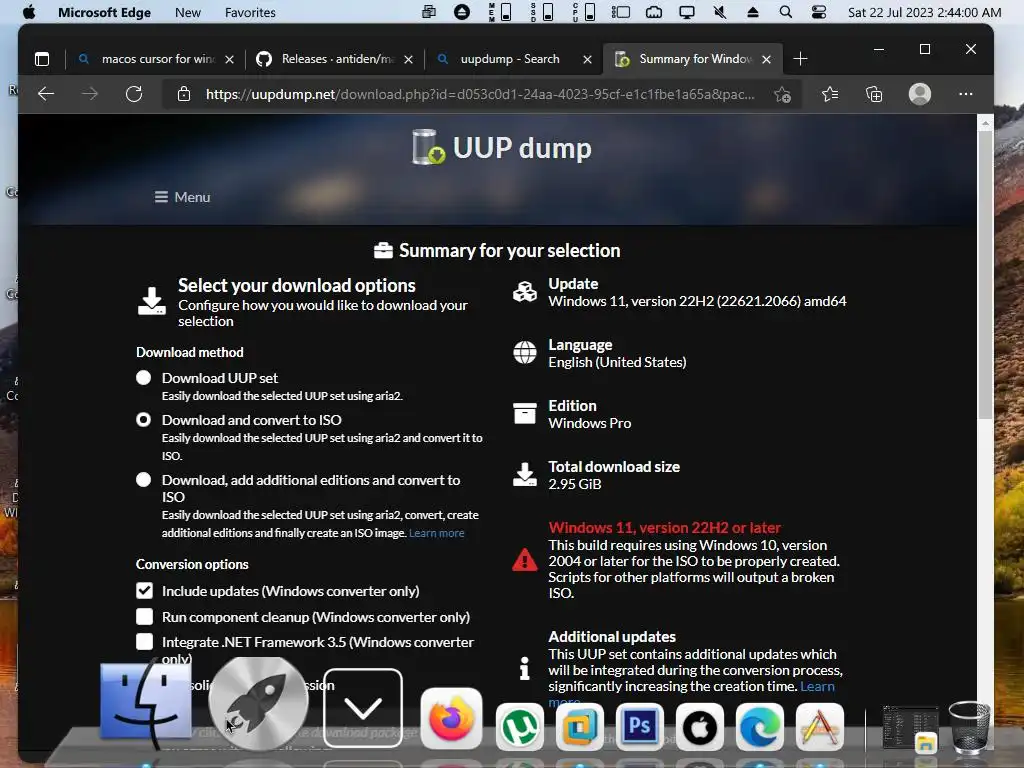Image resolution: width=1024 pixels, height=768 pixels.
Task: Check 'Run component cleanup (Windows converter only)'
Action: pos(144,616)
